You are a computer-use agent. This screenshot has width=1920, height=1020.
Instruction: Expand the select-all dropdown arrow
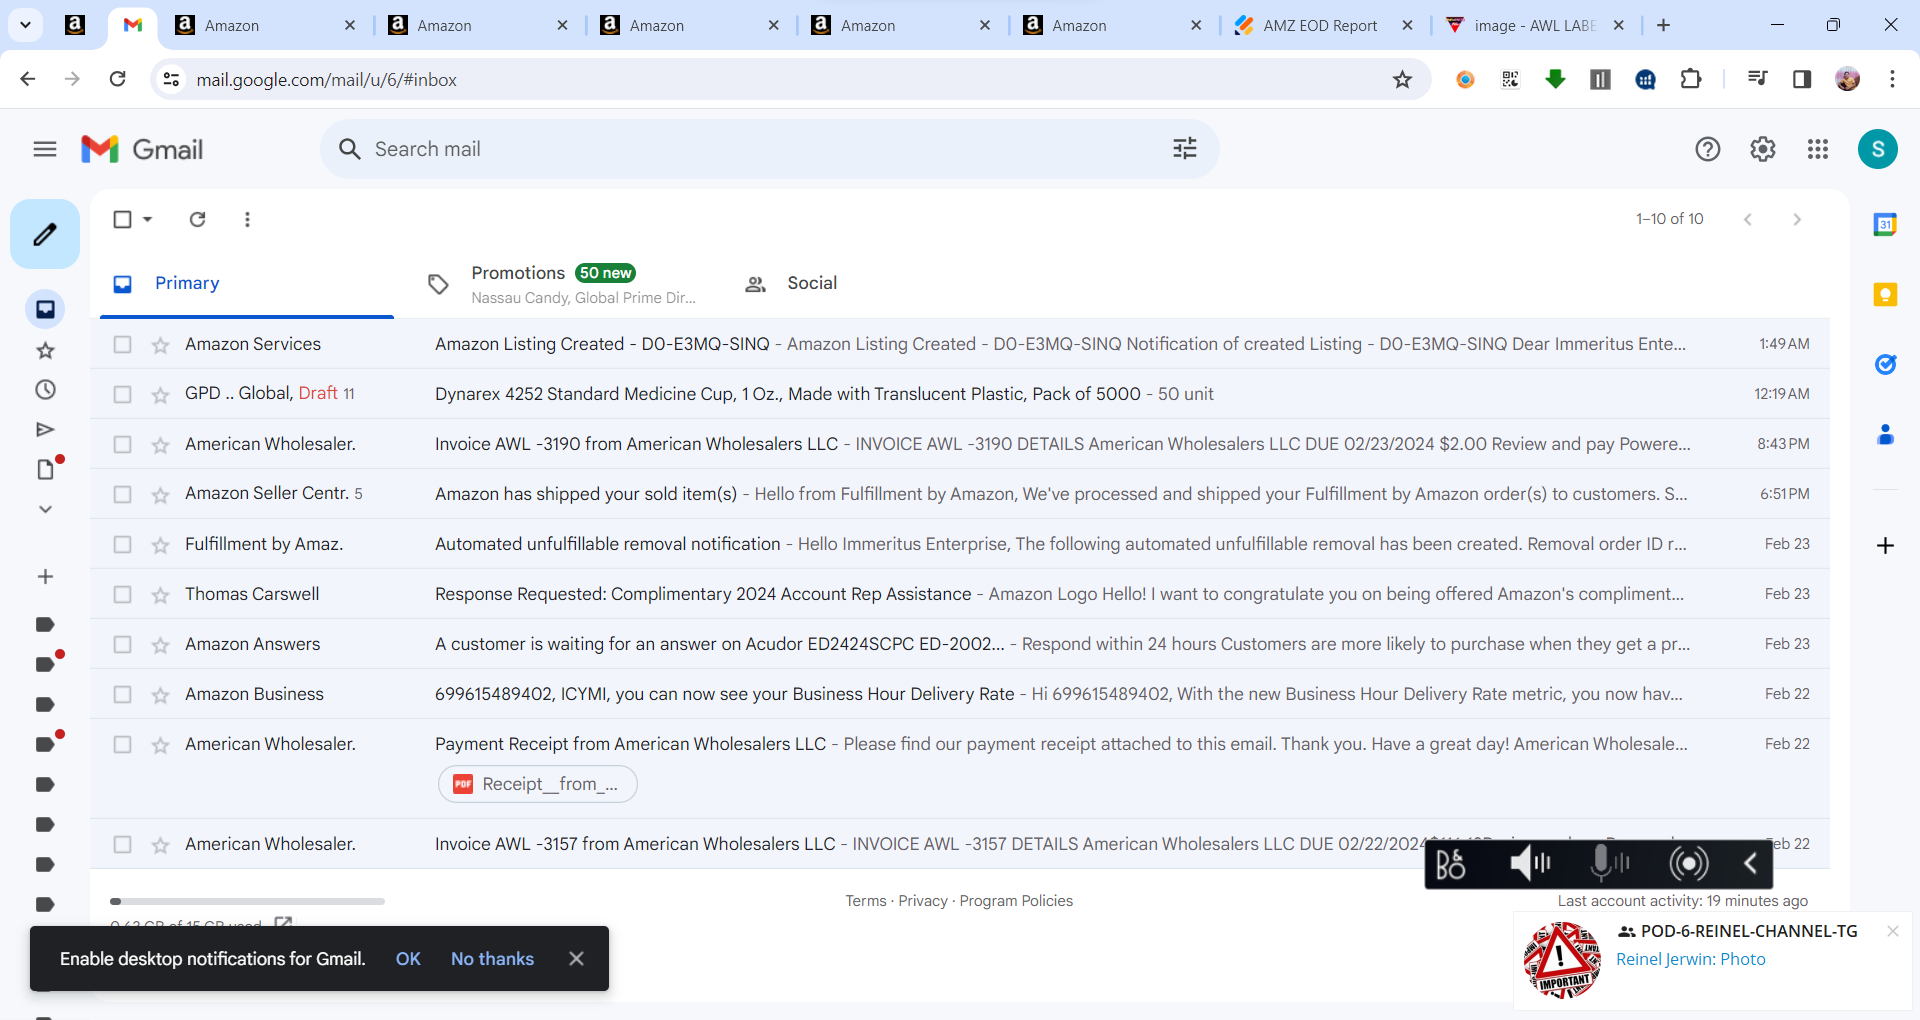pos(148,219)
